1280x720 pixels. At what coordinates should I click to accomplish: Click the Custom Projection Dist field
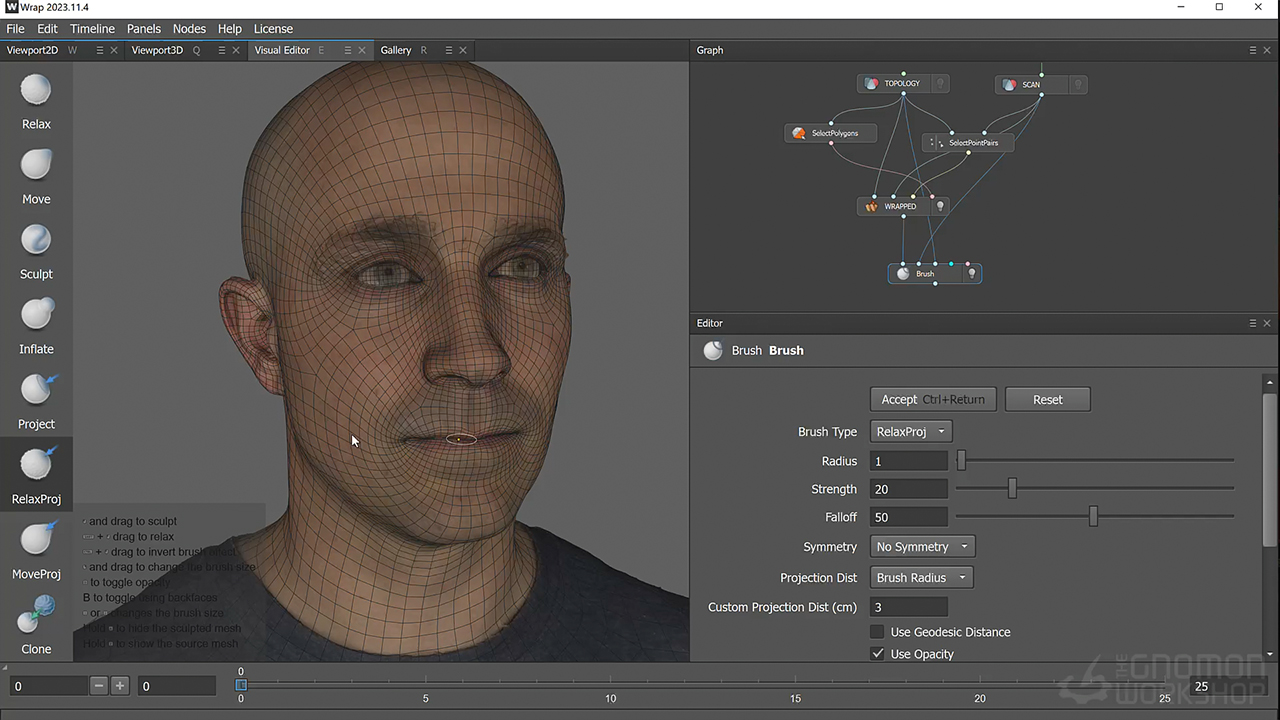pyautogui.click(x=908, y=607)
